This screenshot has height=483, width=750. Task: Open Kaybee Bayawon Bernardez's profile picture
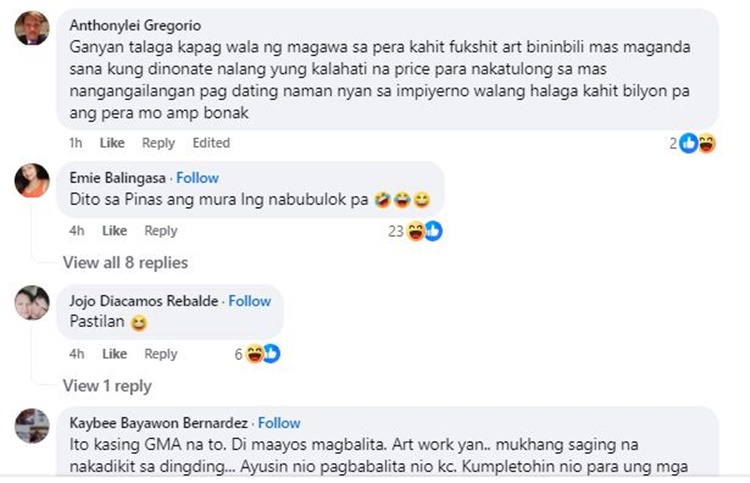(x=32, y=425)
